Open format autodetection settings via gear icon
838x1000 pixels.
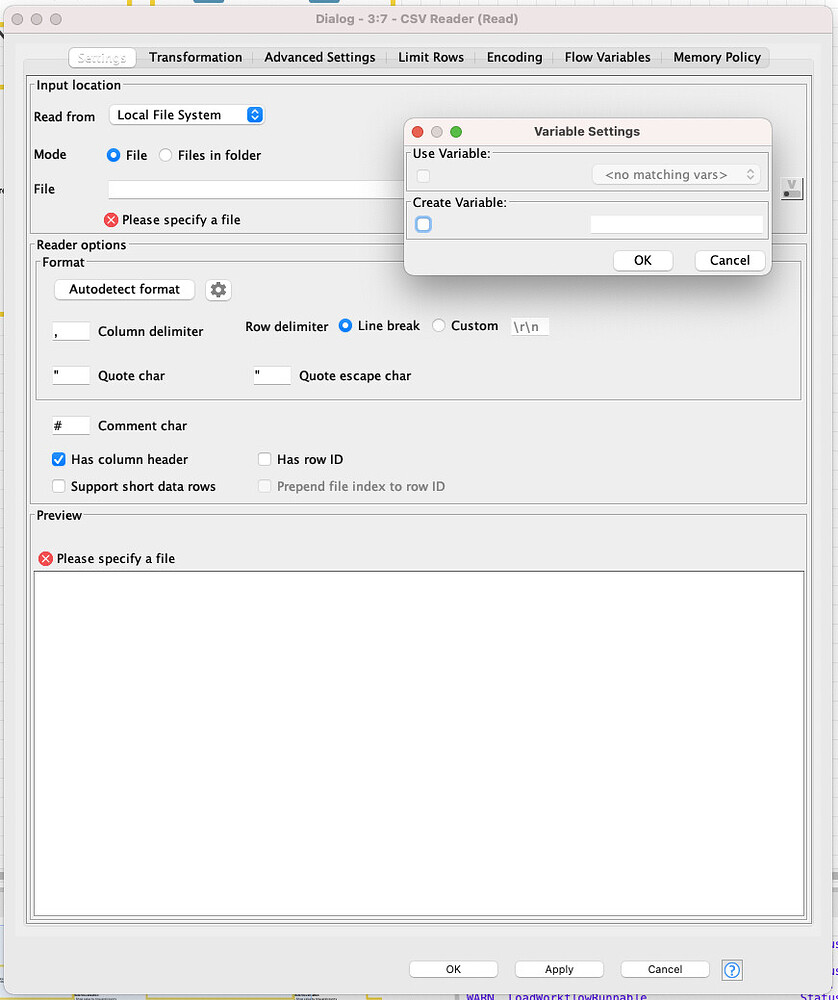click(218, 289)
